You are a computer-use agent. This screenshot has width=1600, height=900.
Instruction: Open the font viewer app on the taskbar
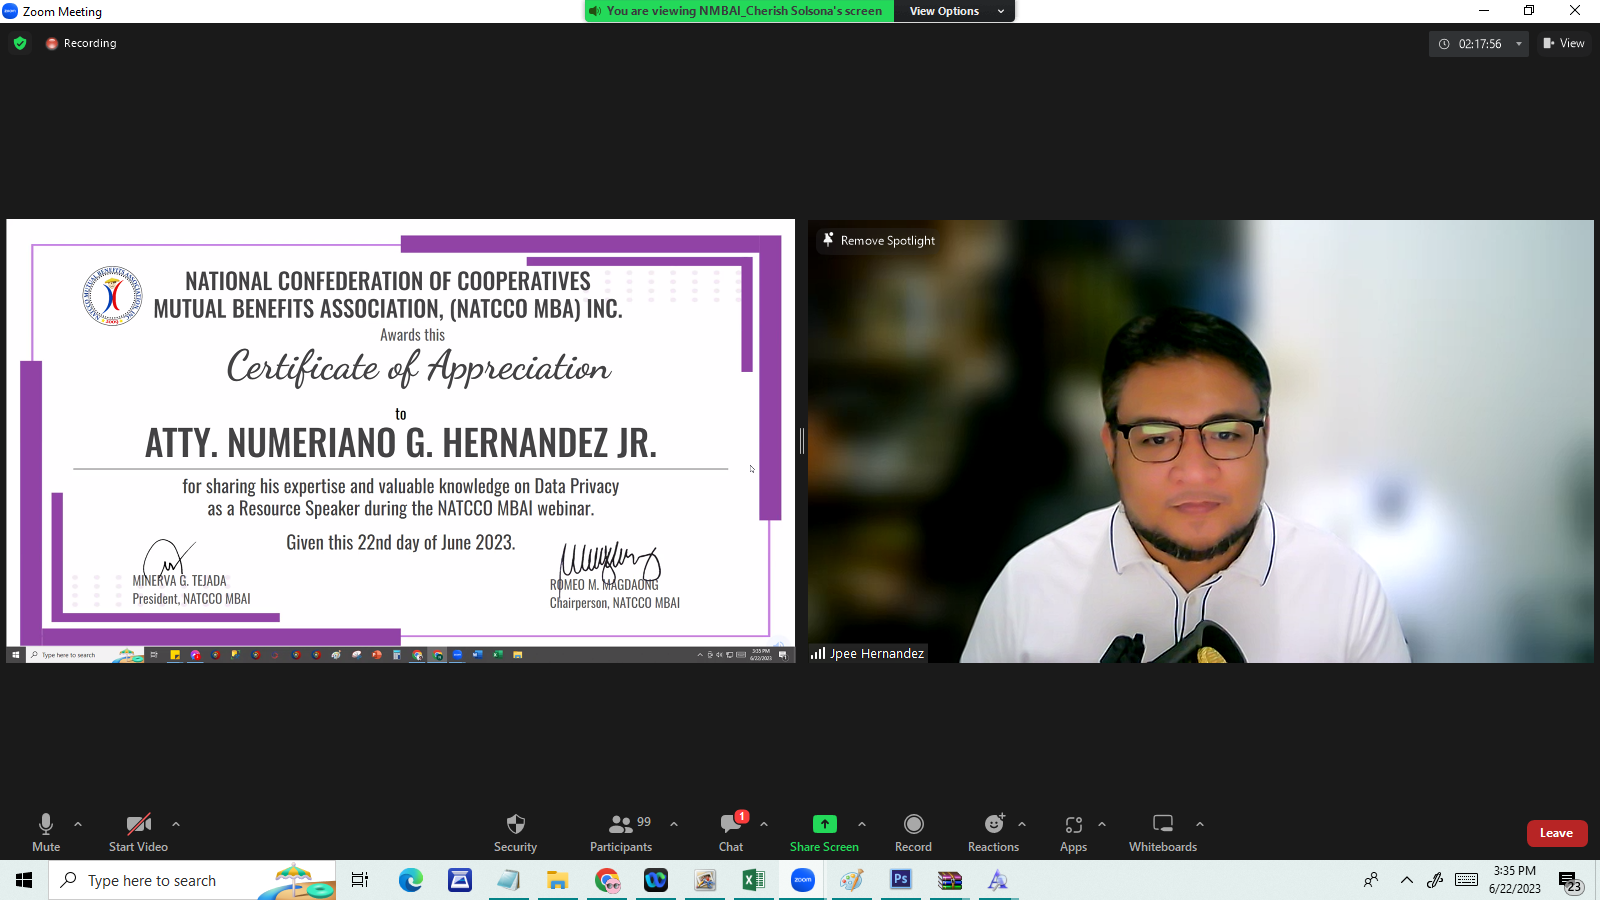click(x=998, y=880)
